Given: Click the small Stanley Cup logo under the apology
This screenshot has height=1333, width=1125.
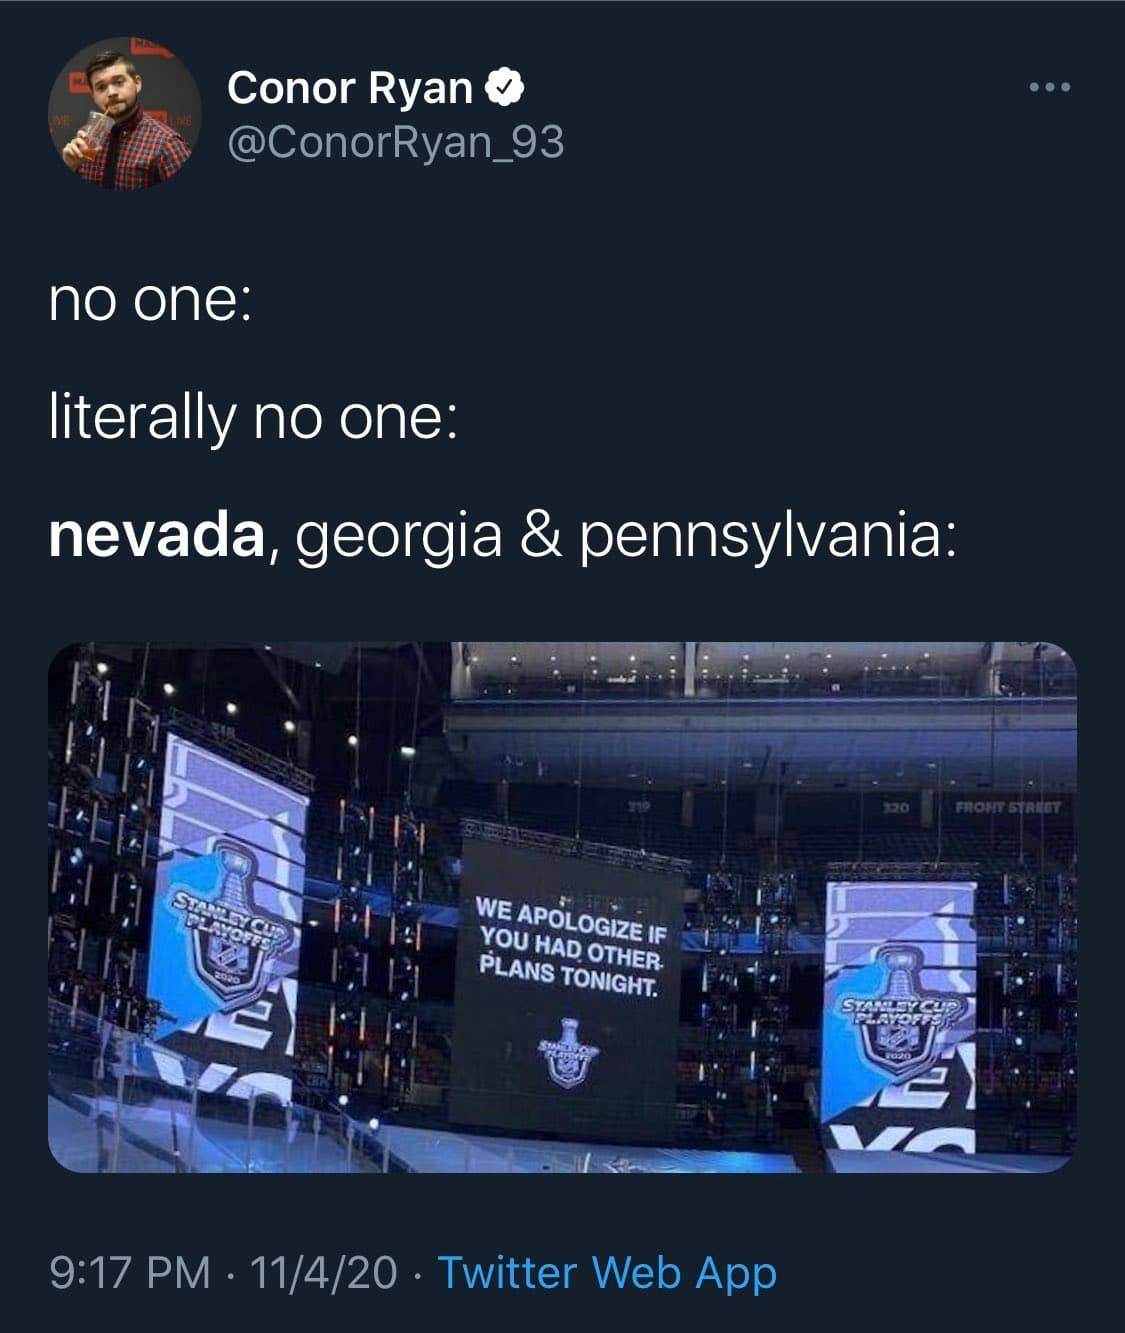Looking at the screenshot, I should tap(568, 1052).
